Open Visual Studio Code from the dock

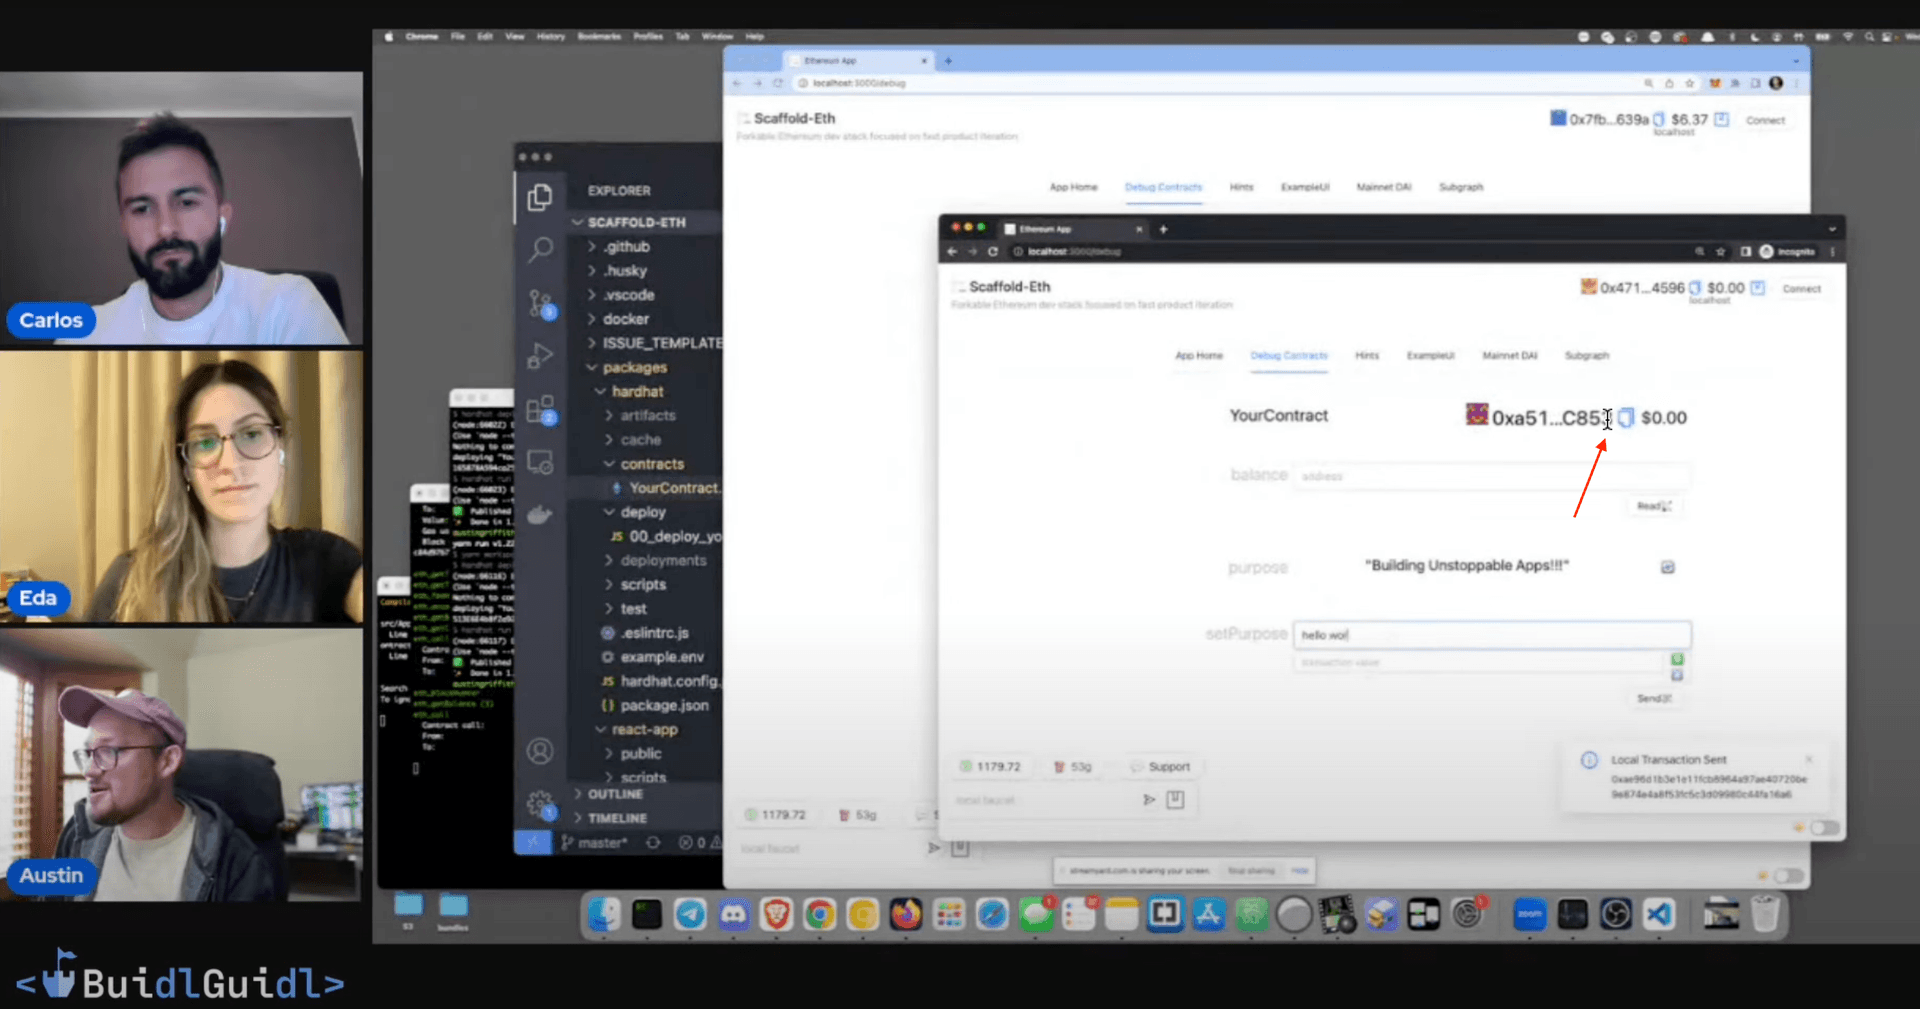pyautogui.click(x=1659, y=914)
